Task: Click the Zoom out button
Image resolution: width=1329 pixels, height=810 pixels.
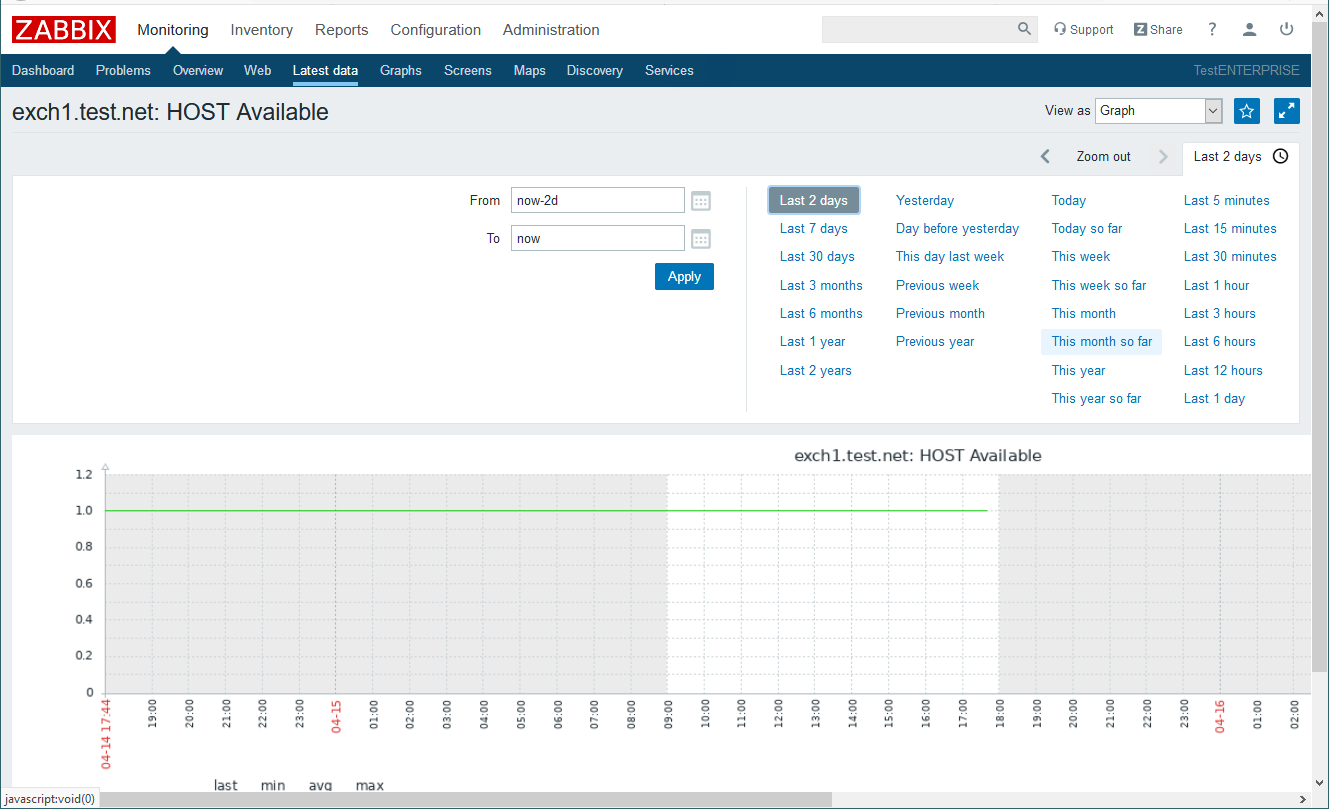Action: (1103, 156)
